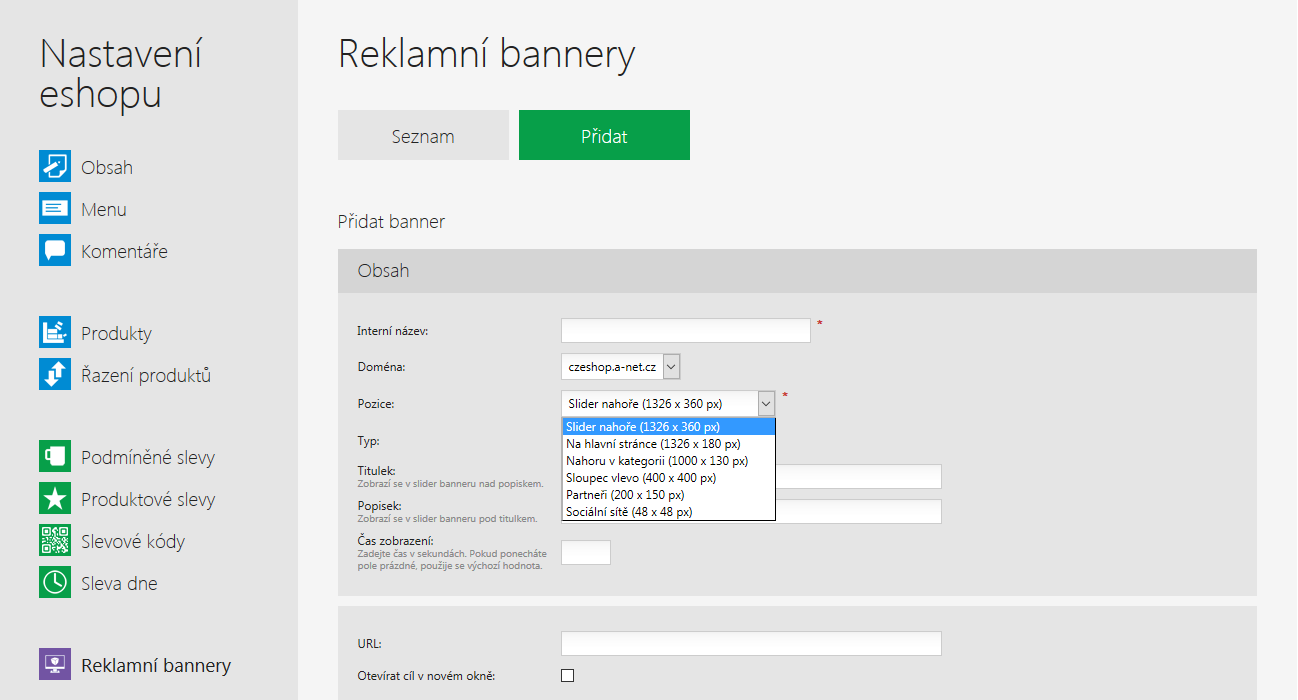The height and width of the screenshot is (700, 1298).
Task: Click the Menu sidebar icon
Action: coord(55,208)
